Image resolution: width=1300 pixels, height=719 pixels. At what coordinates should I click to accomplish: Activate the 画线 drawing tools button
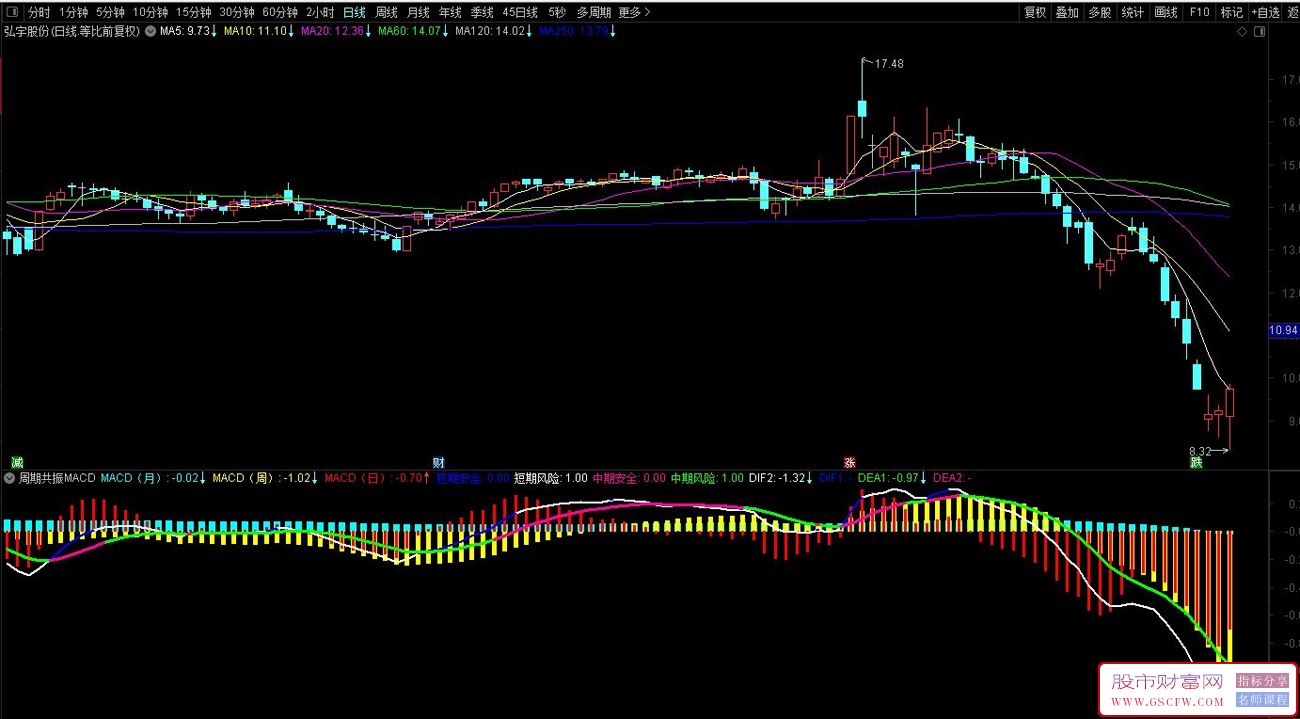click(1165, 13)
